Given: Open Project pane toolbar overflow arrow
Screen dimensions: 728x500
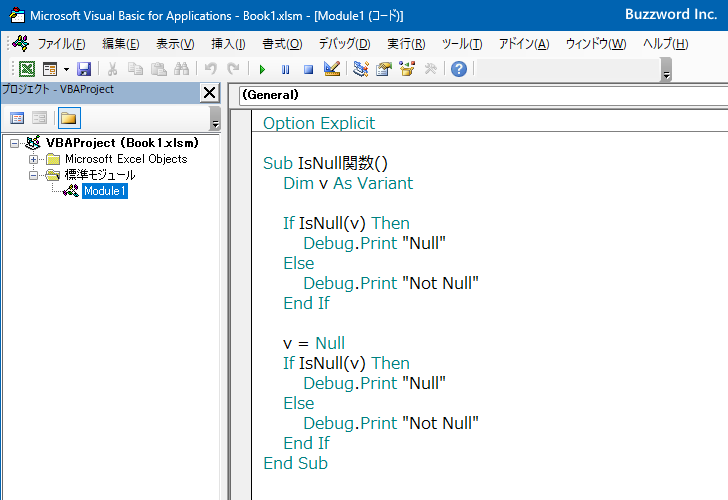Looking at the screenshot, I should [x=214, y=118].
